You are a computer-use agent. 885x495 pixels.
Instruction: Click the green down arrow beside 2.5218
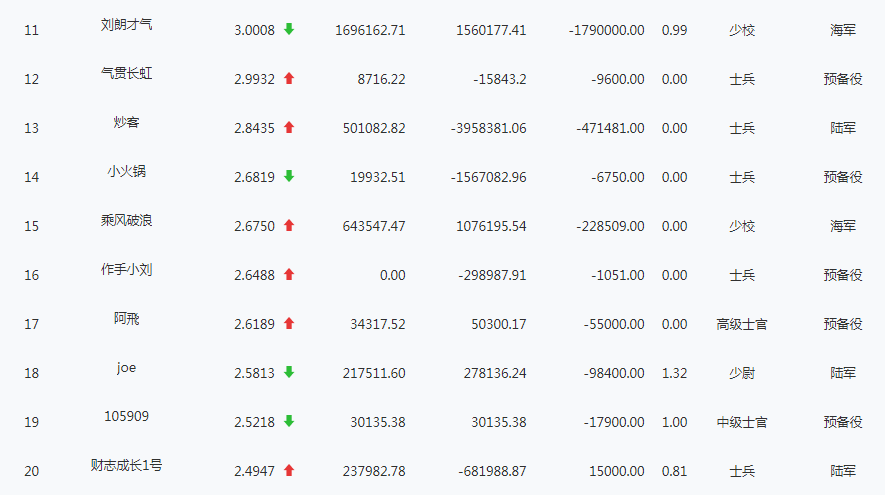pyautogui.click(x=289, y=422)
